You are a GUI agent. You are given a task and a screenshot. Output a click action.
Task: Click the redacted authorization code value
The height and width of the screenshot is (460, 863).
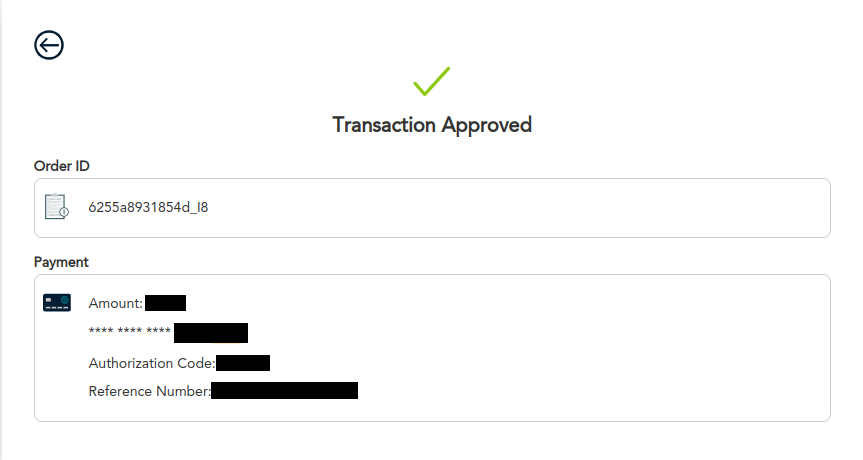point(243,363)
